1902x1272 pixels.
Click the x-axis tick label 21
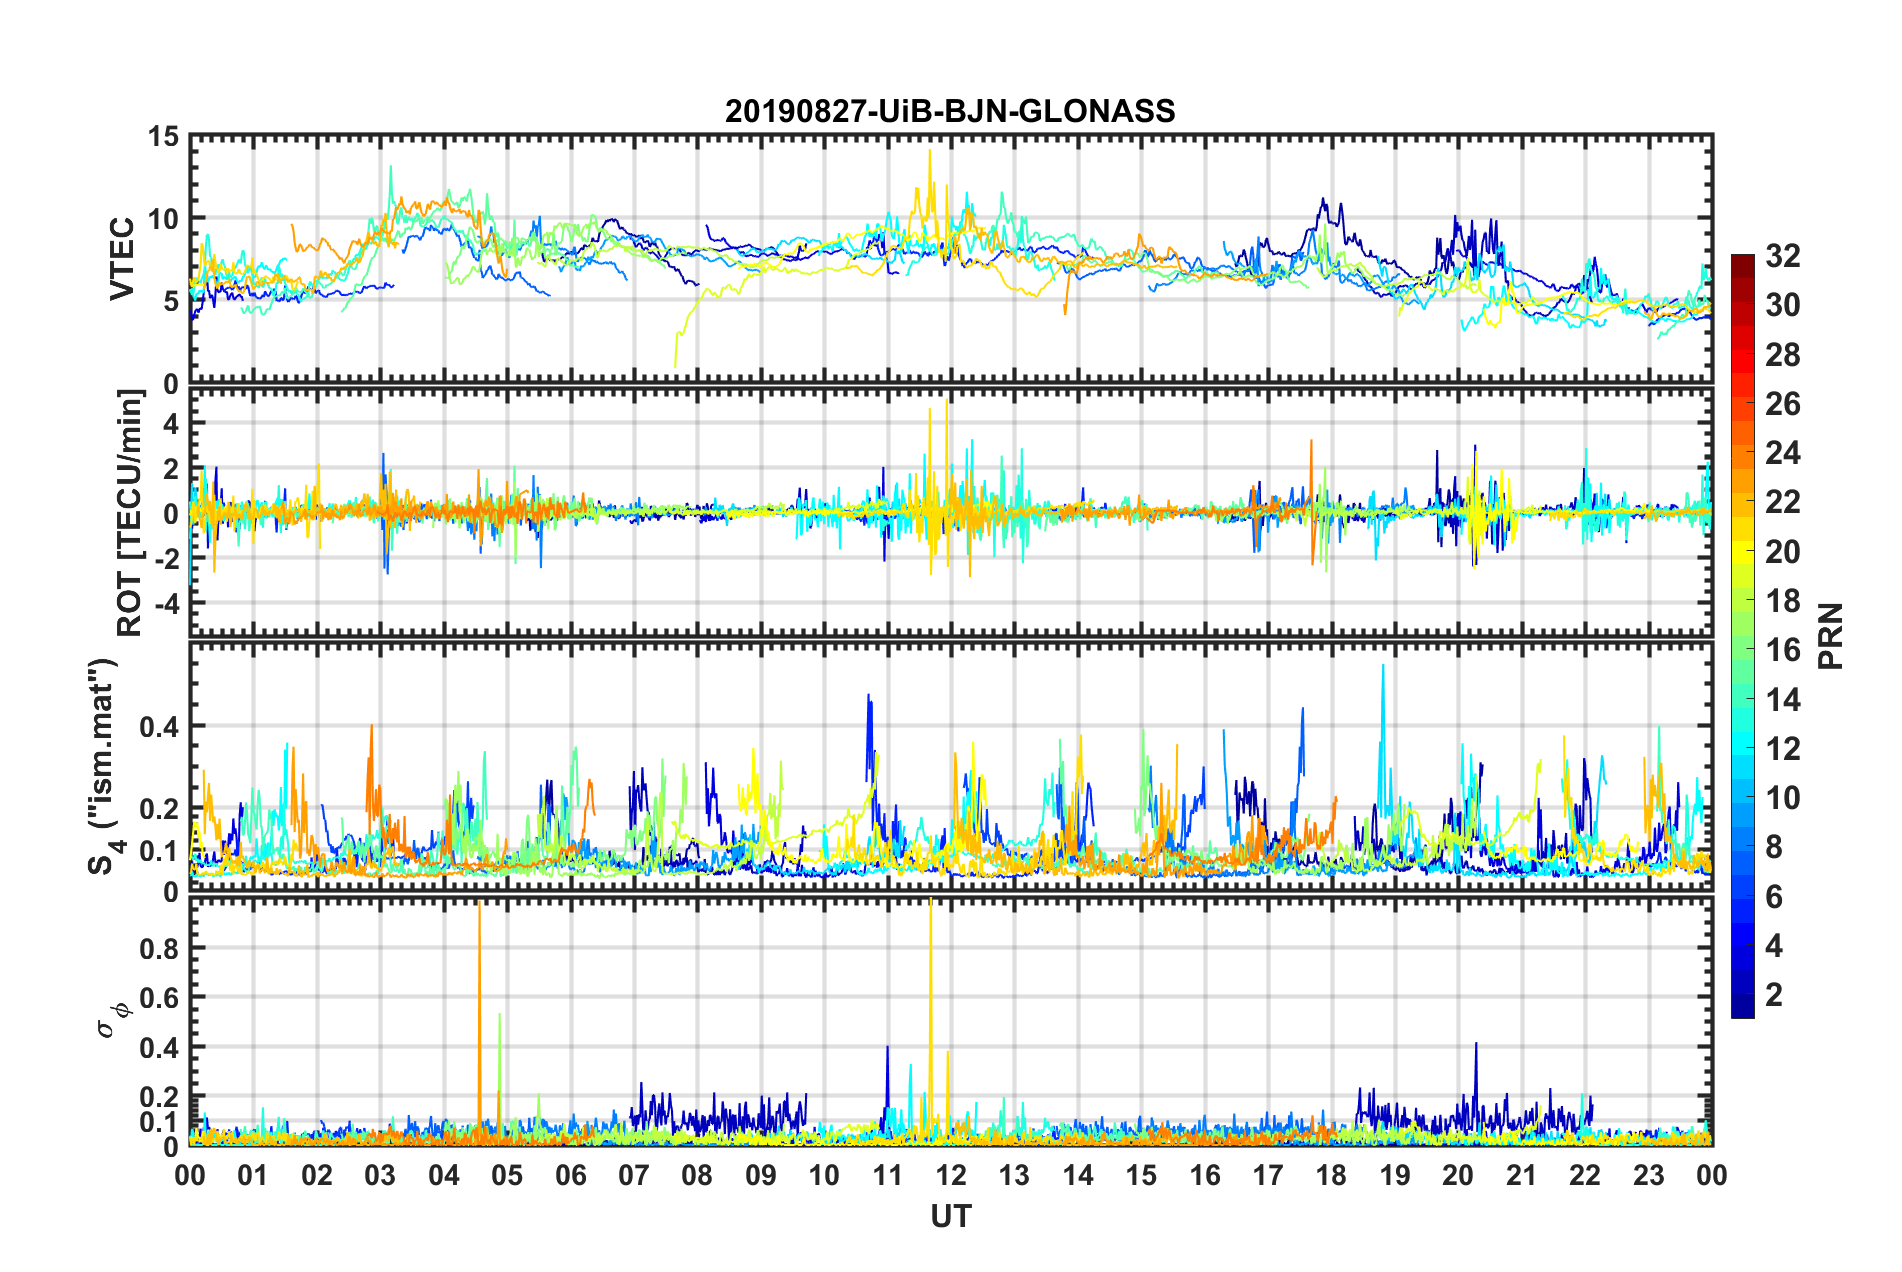click(1522, 1175)
